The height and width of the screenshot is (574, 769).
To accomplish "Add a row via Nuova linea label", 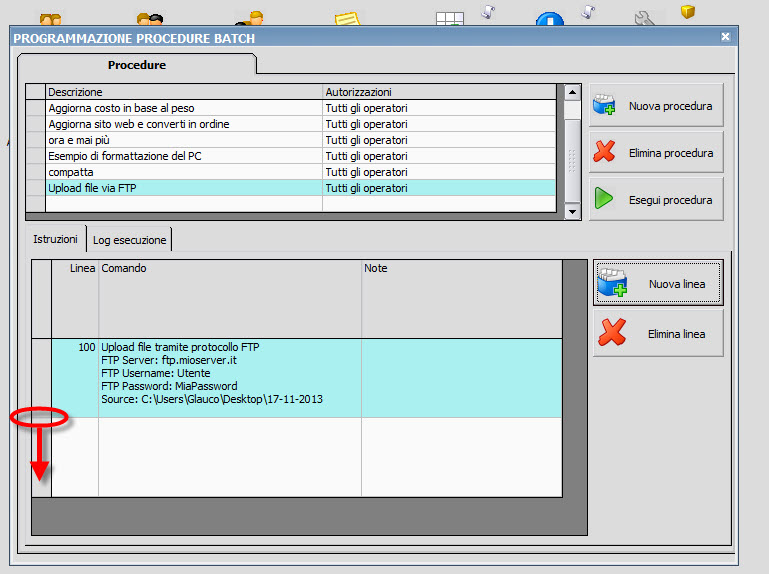I will point(677,284).
